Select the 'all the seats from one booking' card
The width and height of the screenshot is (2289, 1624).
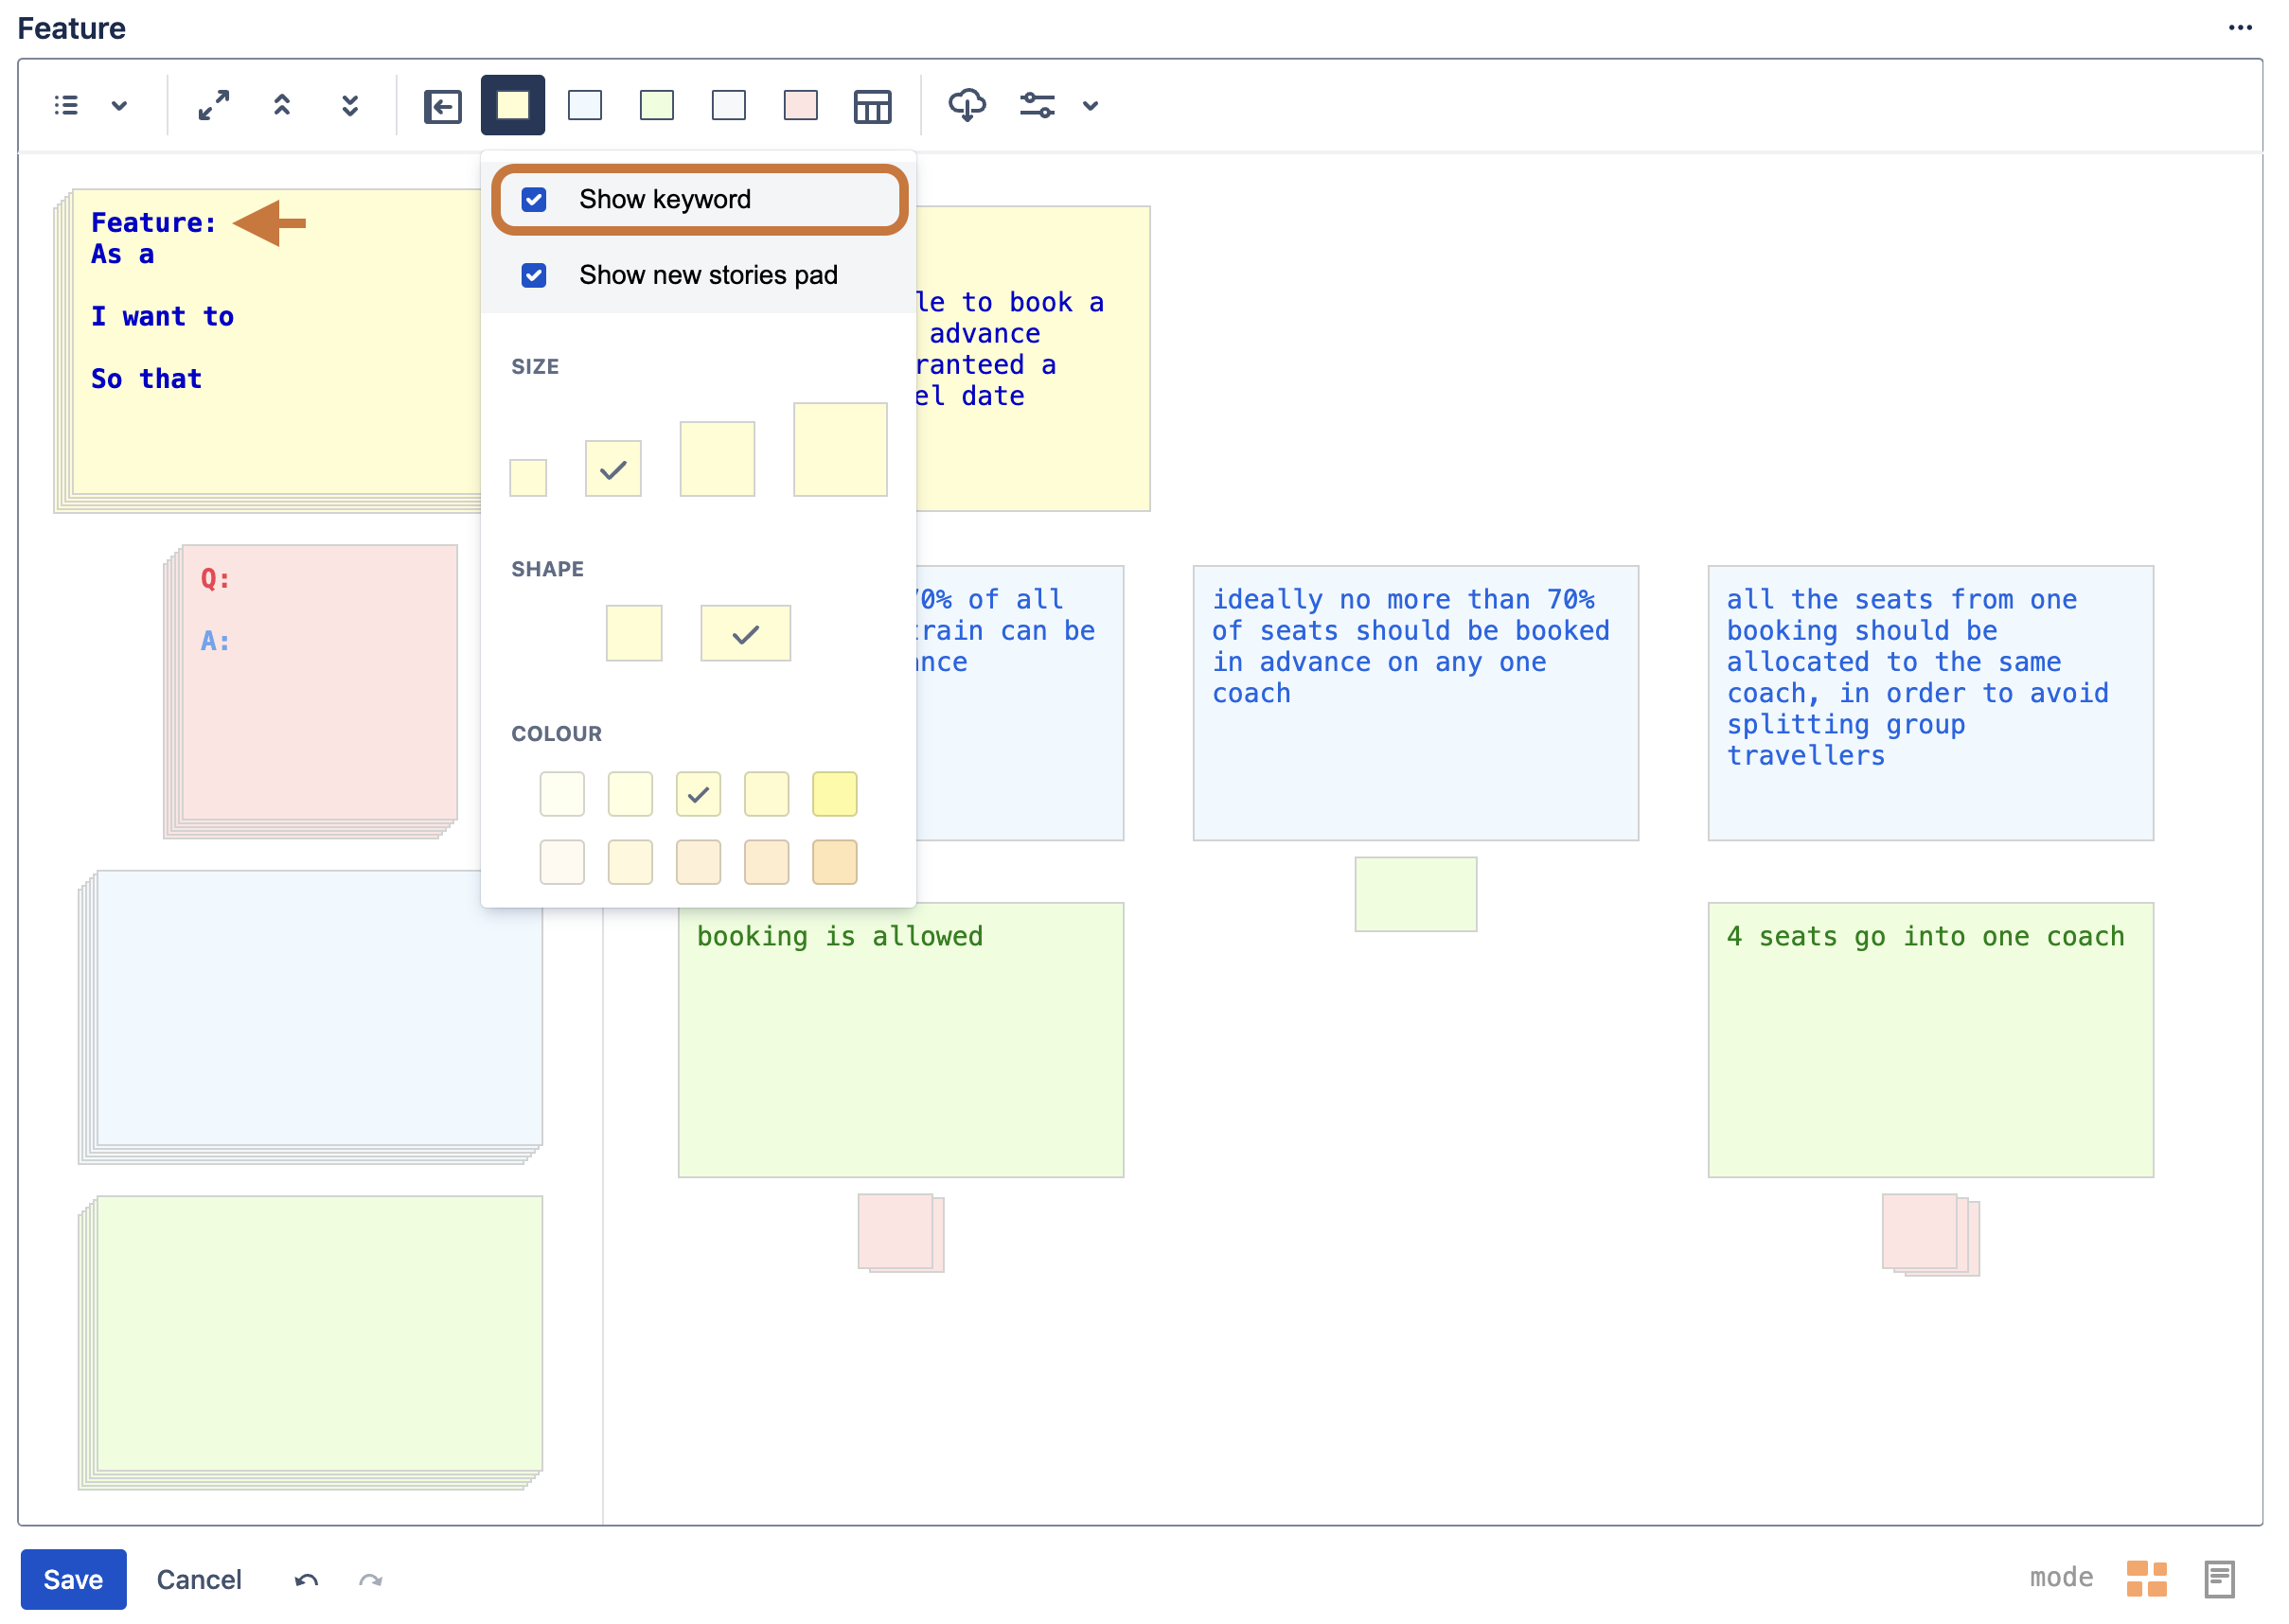1931,703
